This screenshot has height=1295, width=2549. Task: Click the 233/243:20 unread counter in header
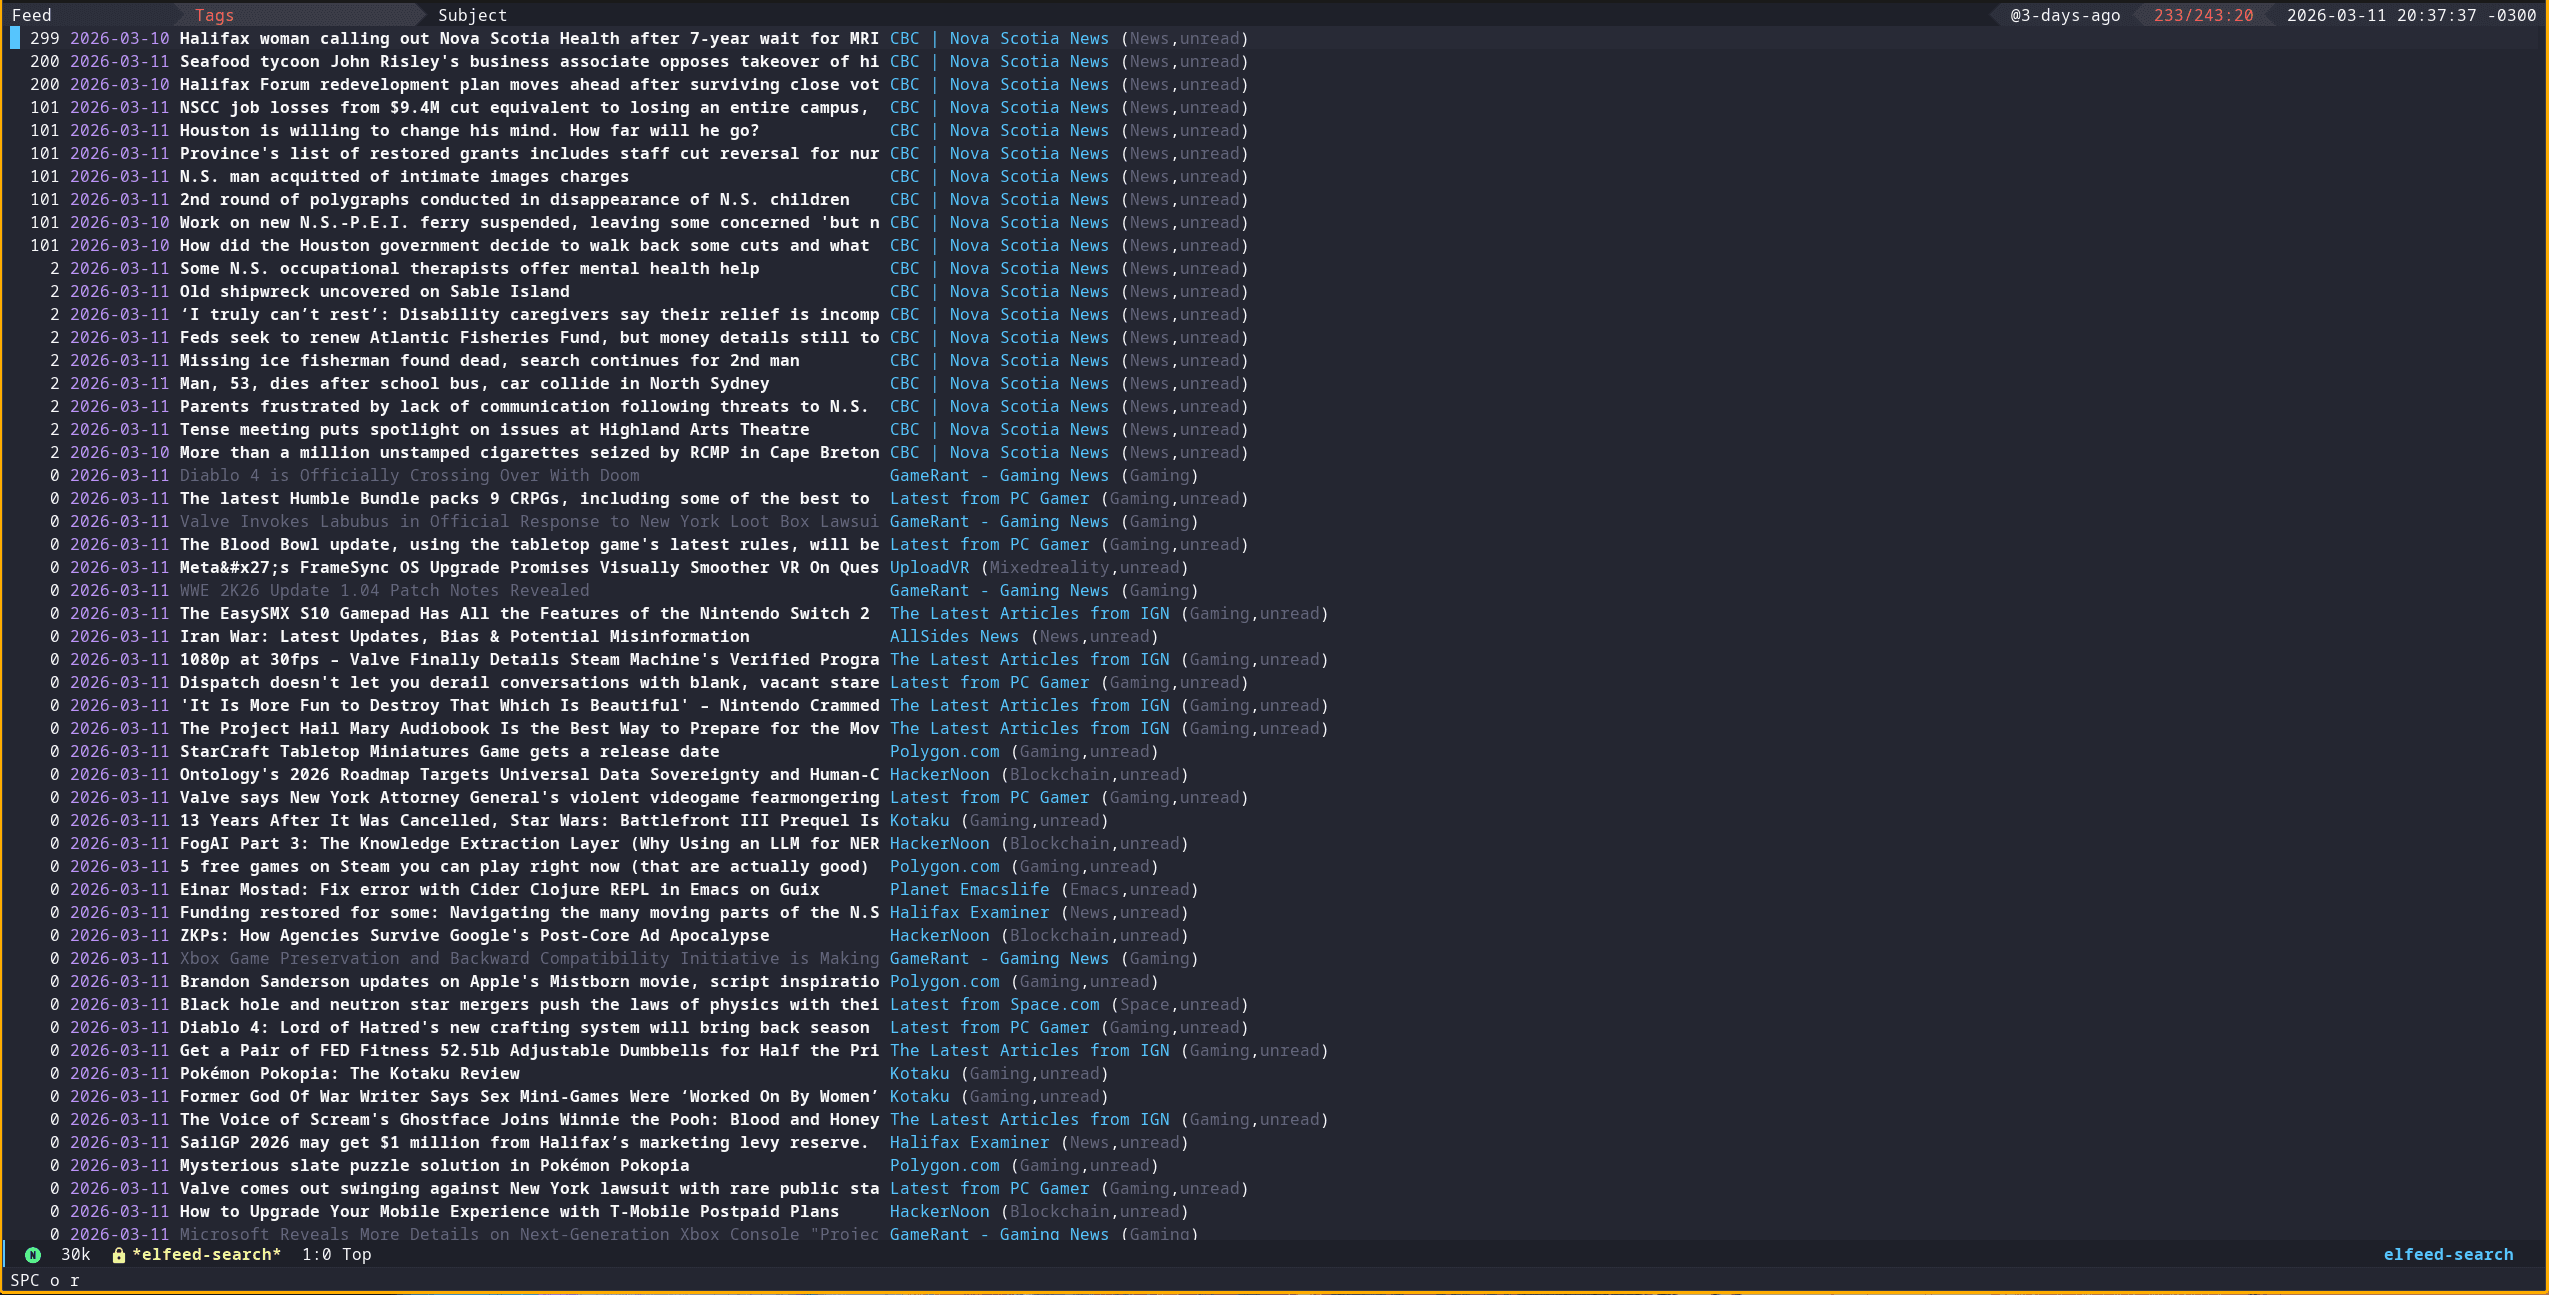click(x=2203, y=15)
